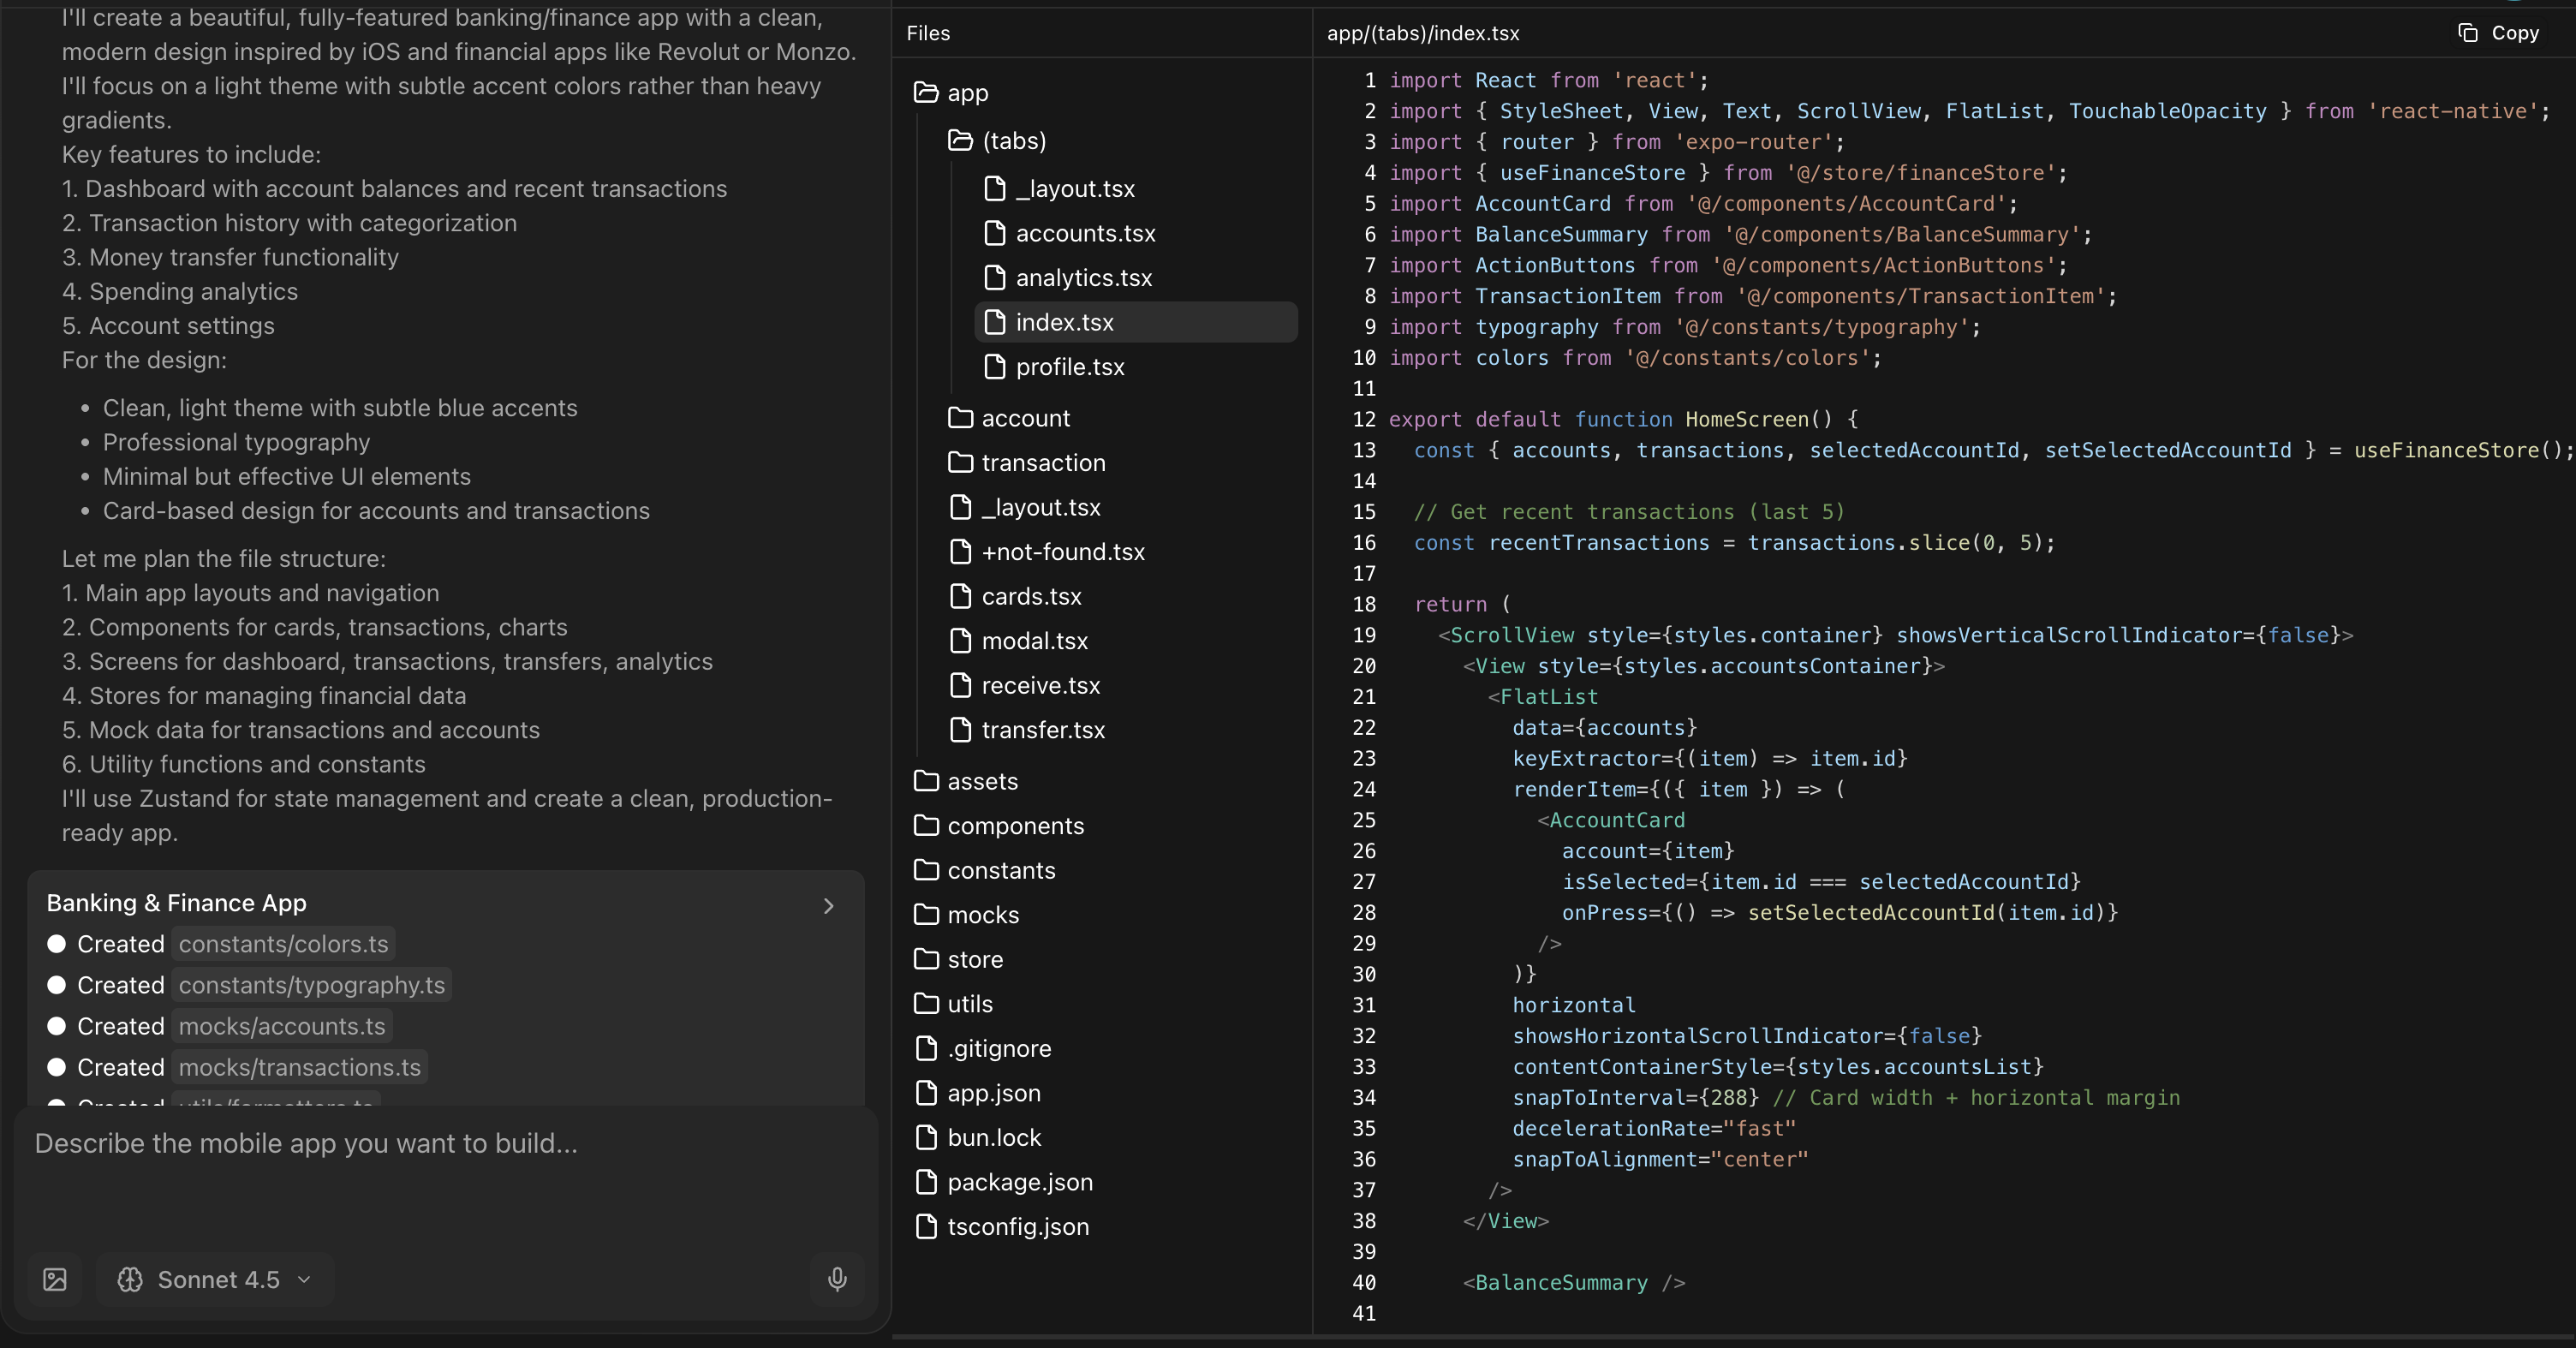Viewport: 2576px width, 1348px height.
Task: Collapse the app root folder
Action: 966,93
